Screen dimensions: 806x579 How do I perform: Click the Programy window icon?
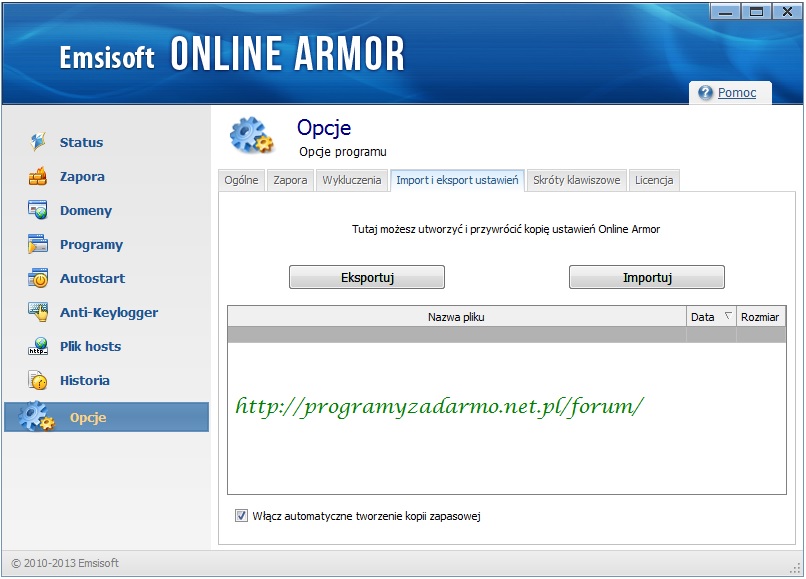38,245
